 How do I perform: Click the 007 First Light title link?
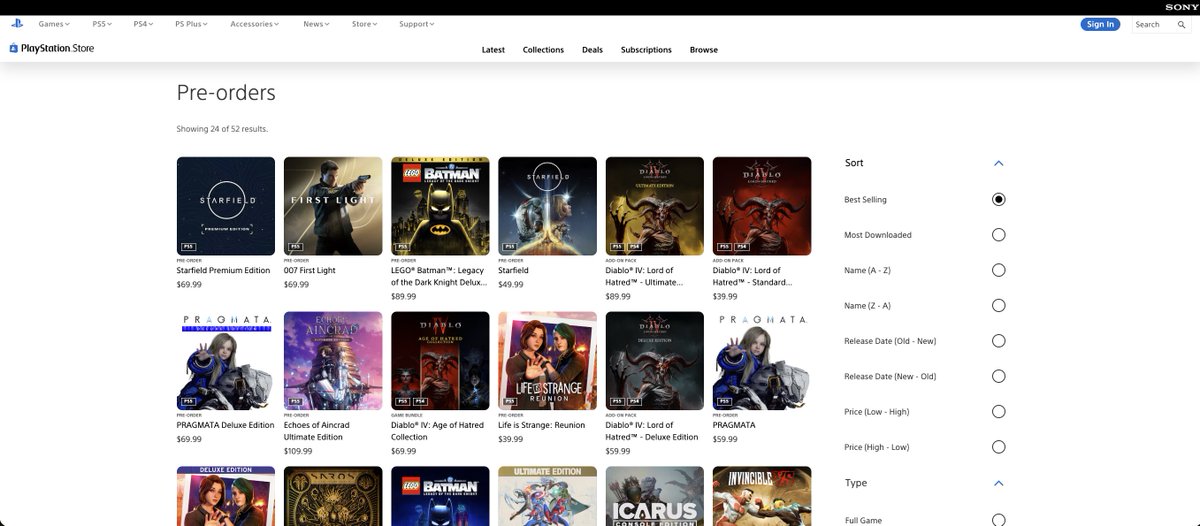[x=310, y=271]
